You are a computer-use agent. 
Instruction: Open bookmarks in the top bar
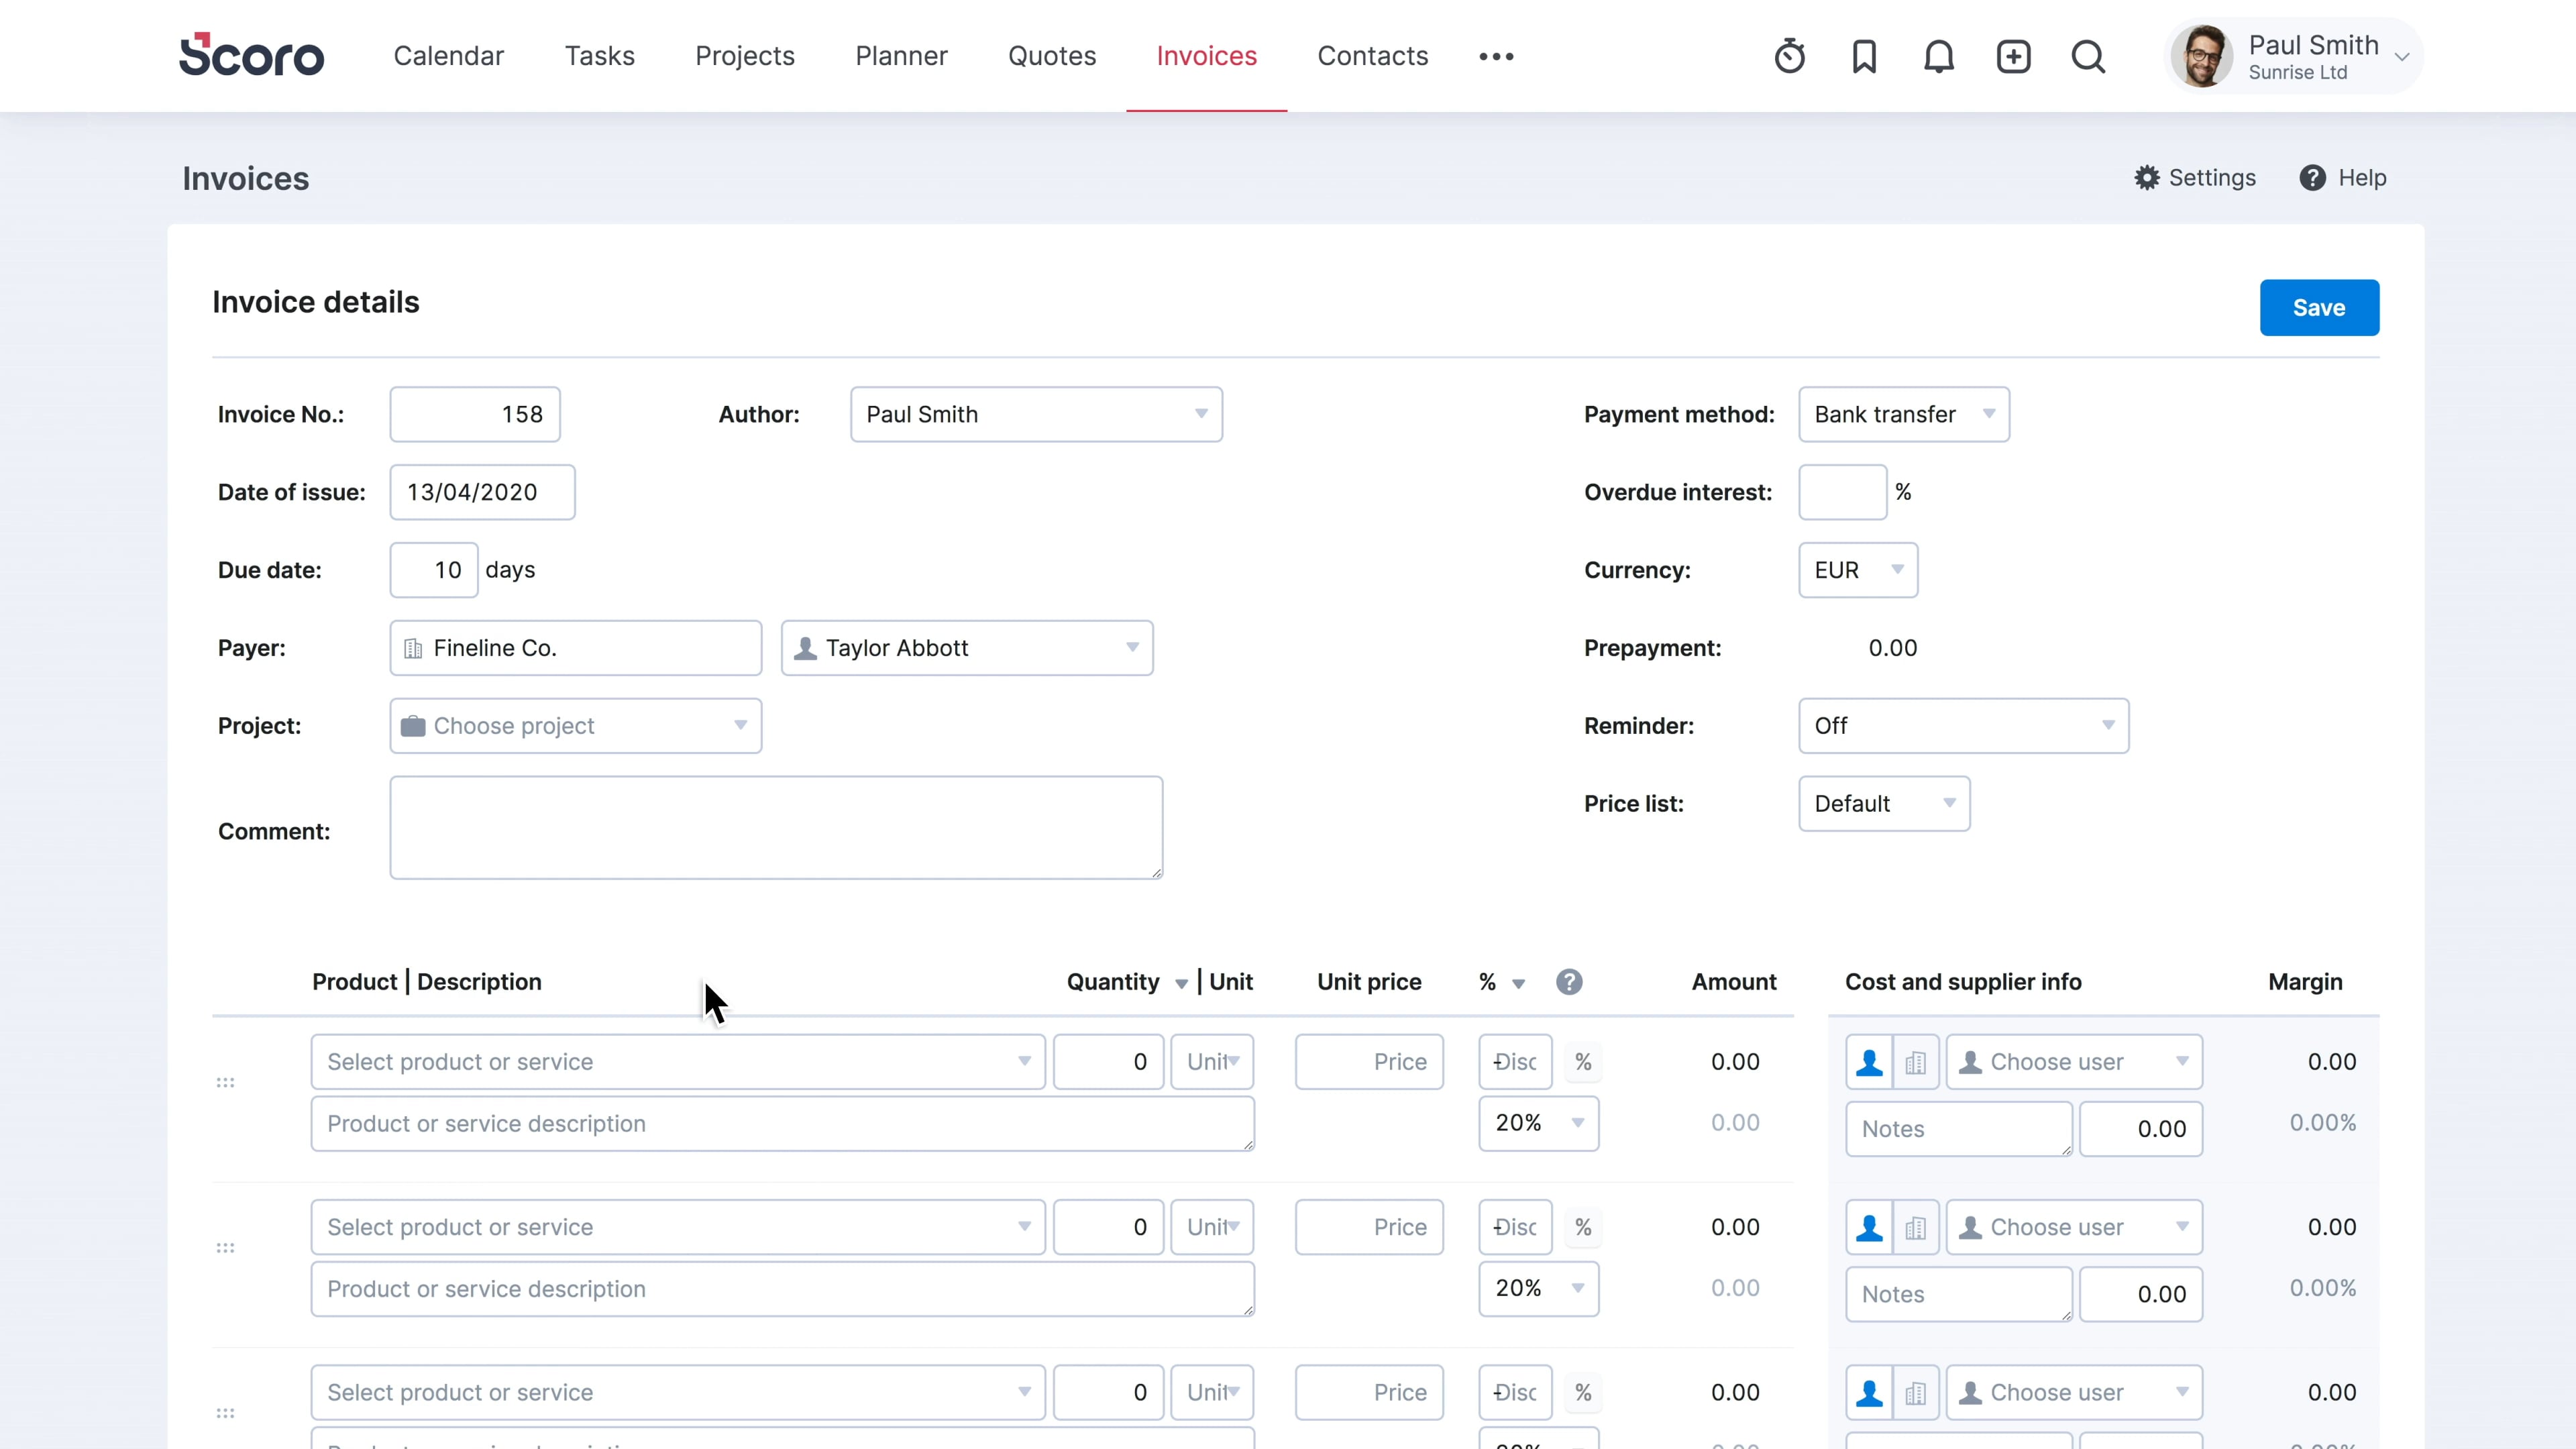1863,56
